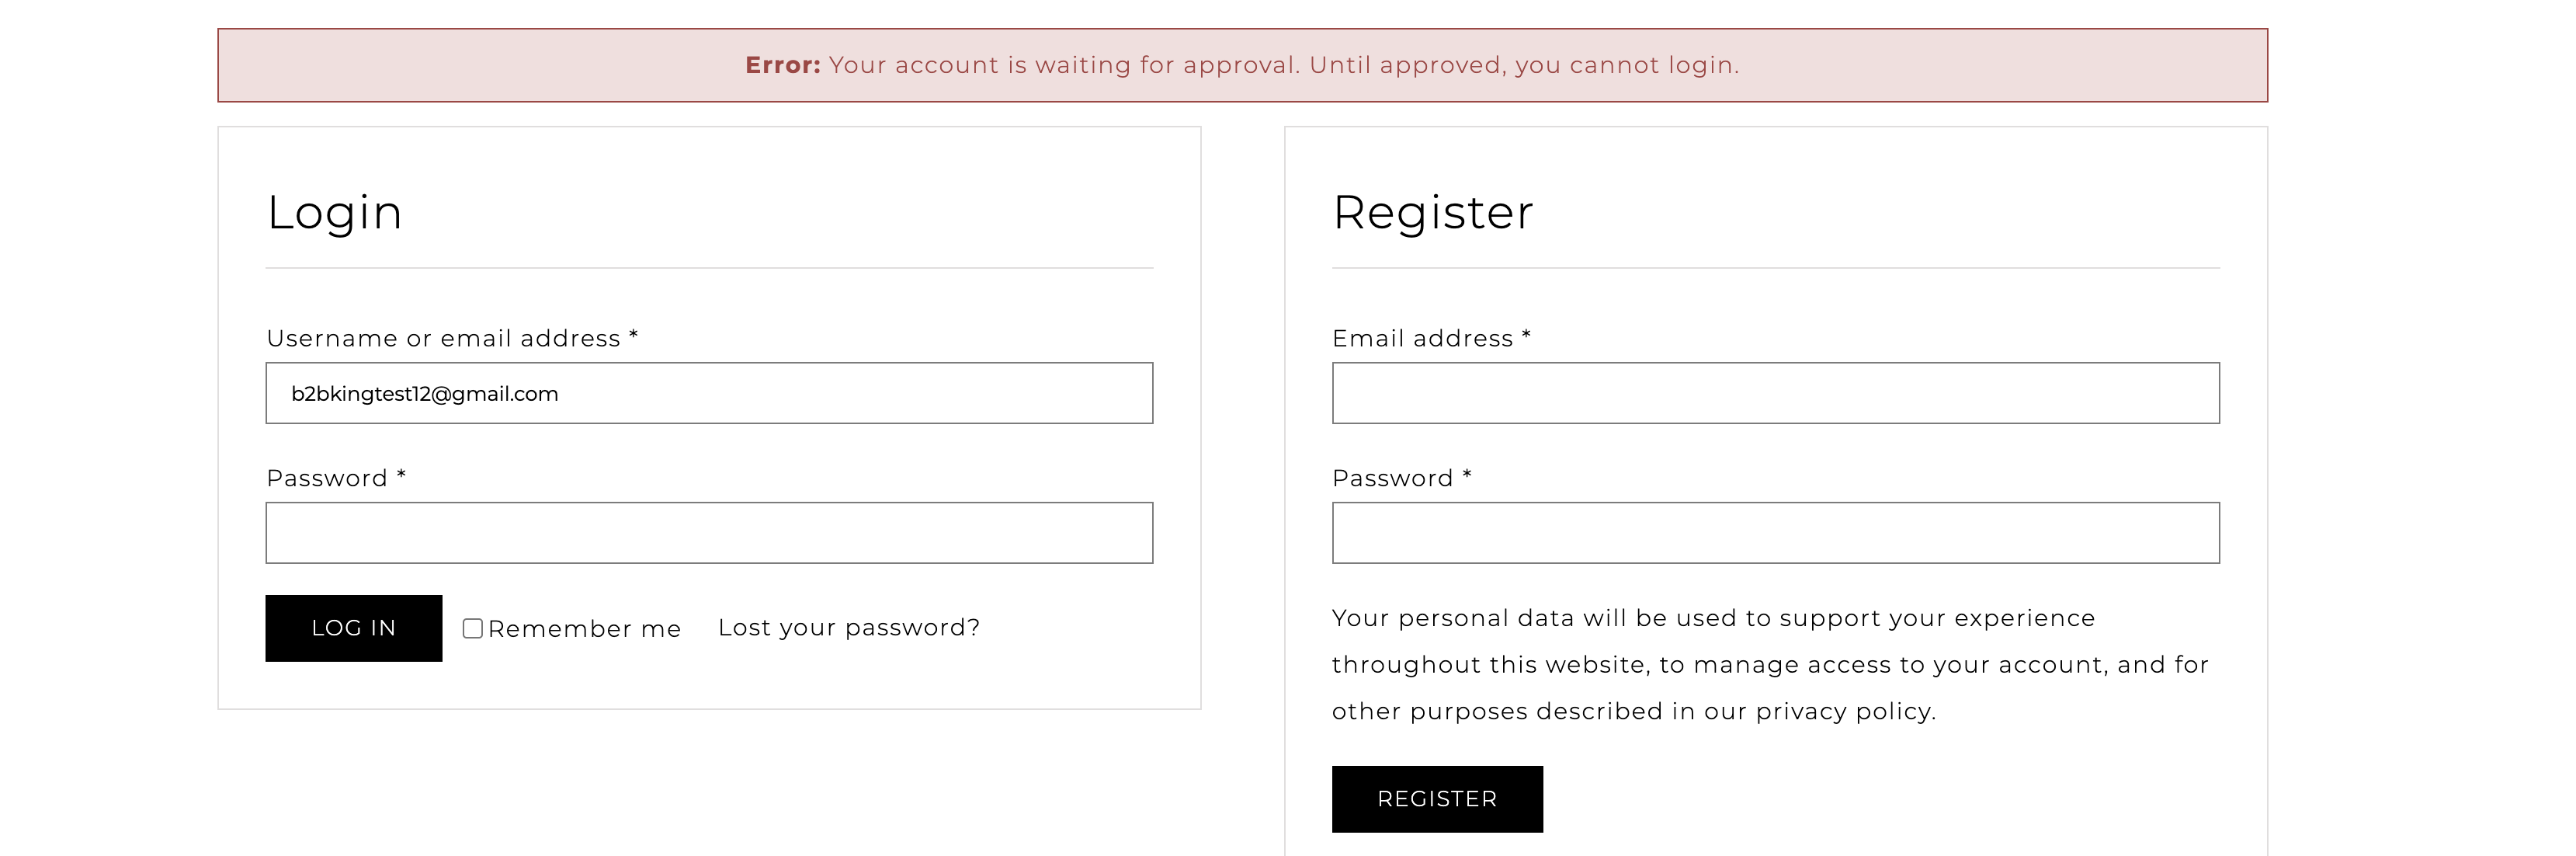Click the Password label in Login form
The image size is (2576, 856).
coord(336,478)
